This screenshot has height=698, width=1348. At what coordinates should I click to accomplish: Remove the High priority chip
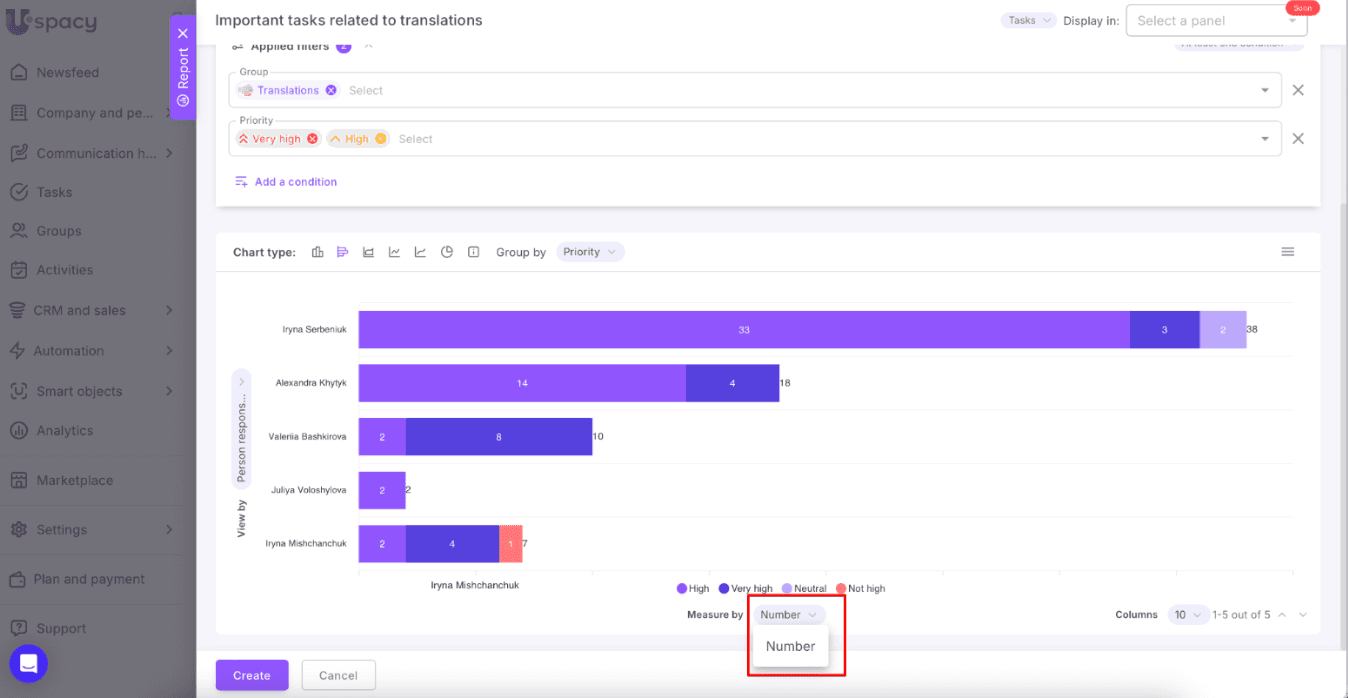[x=380, y=139]
